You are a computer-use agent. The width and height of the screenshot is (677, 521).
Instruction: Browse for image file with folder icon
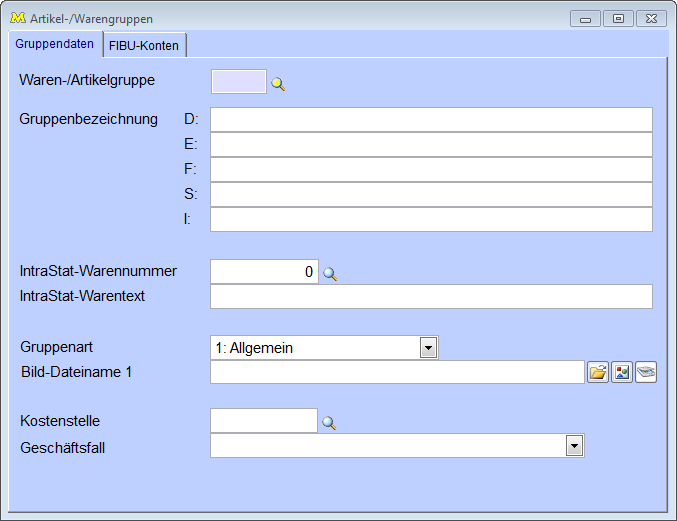click(597, 373)
